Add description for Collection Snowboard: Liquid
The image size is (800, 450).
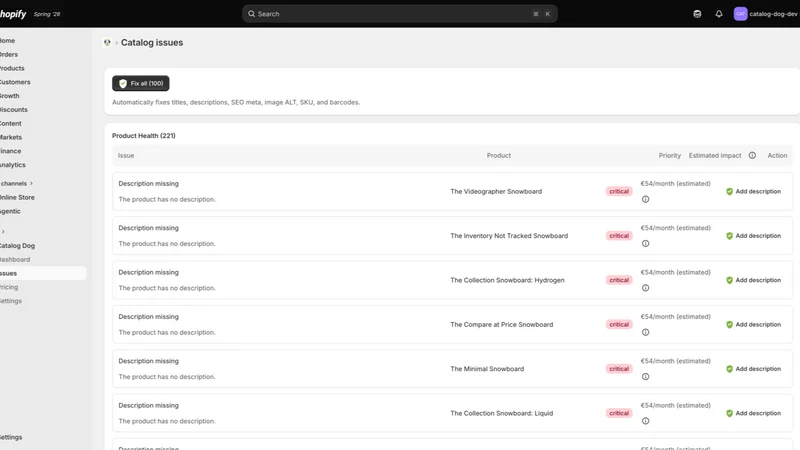point(753,413)
